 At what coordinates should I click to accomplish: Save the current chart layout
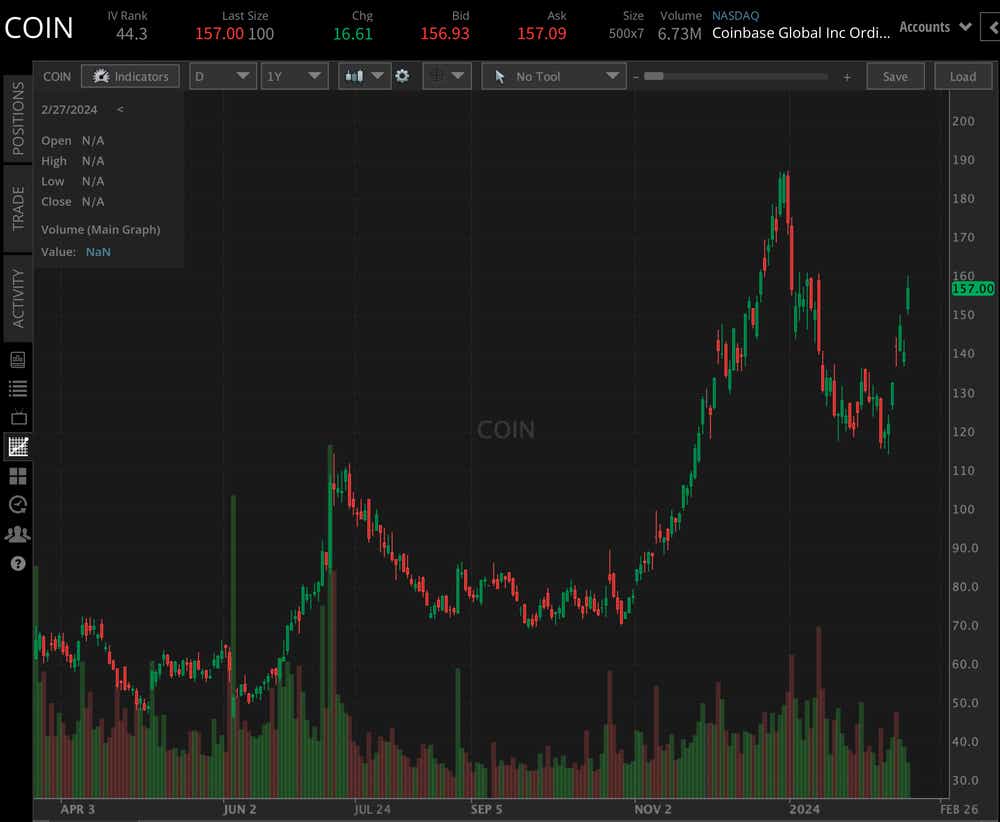click(x=895, y=76)
